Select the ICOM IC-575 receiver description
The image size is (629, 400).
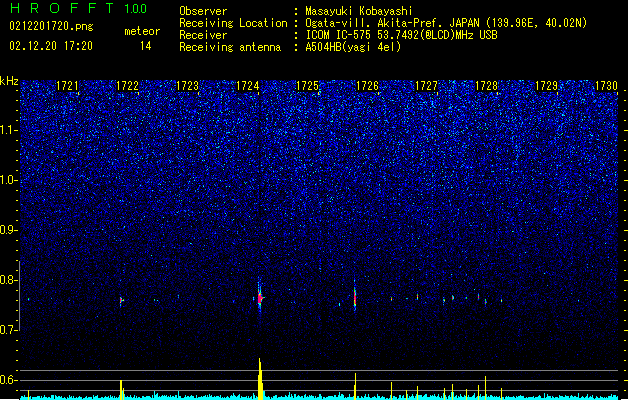401,35
